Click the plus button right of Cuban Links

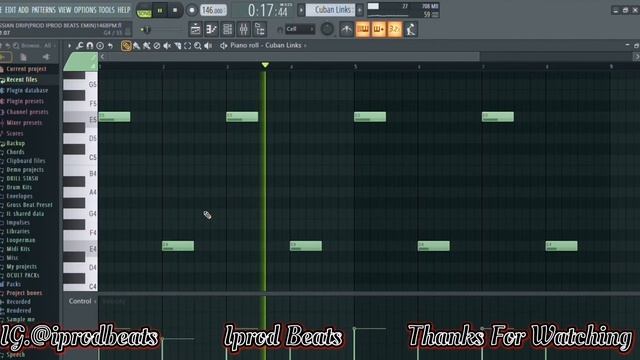360,10
